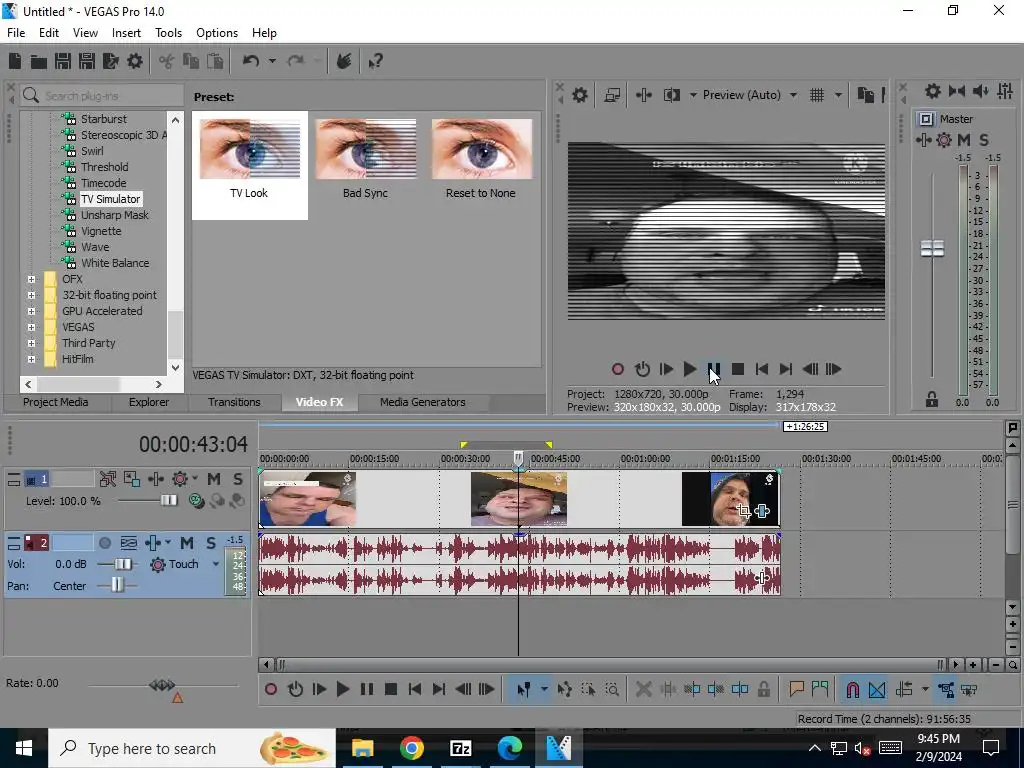Image resolution: width=1024 pixels, height=768 pixels.
Task: Click the Master volume fader handle
Action: tap(932, 248)
